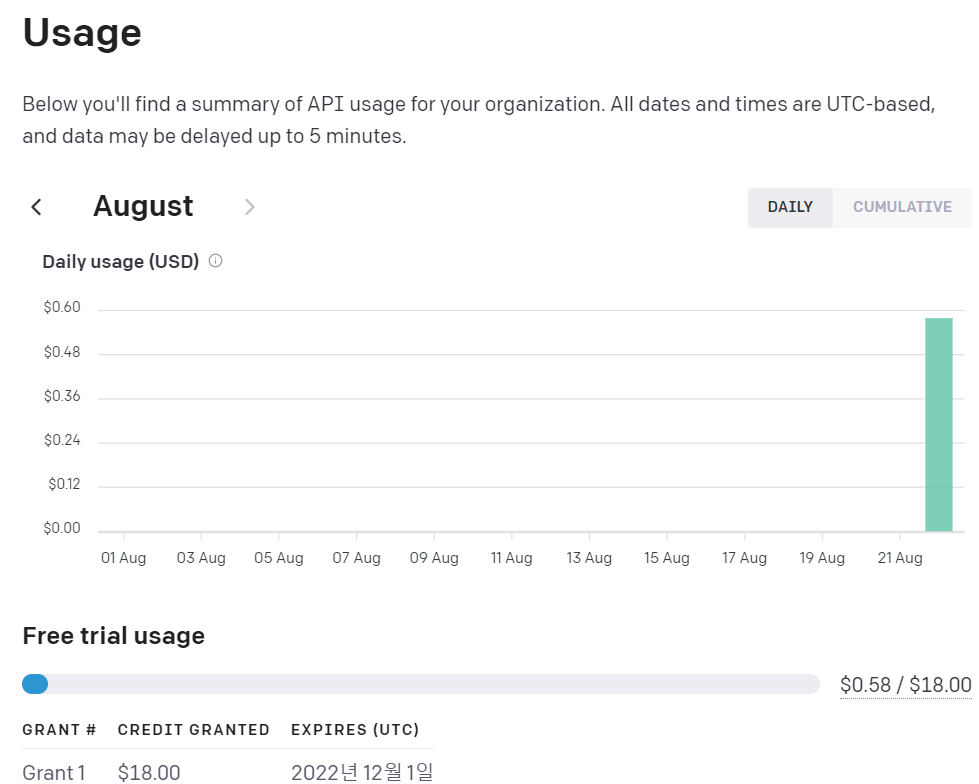Click the $0.58 / $18.00 usage total

pos(905,684)
